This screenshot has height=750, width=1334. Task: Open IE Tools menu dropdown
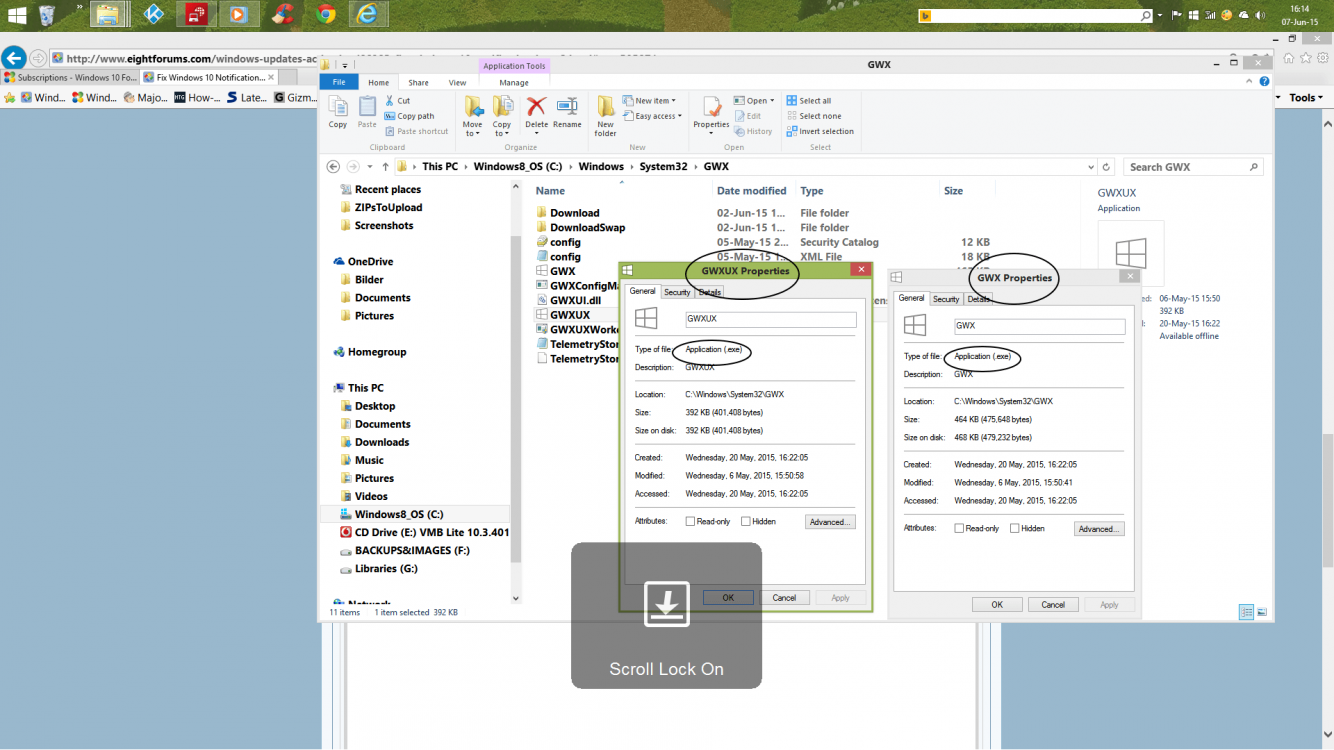tap(1306, 97)
